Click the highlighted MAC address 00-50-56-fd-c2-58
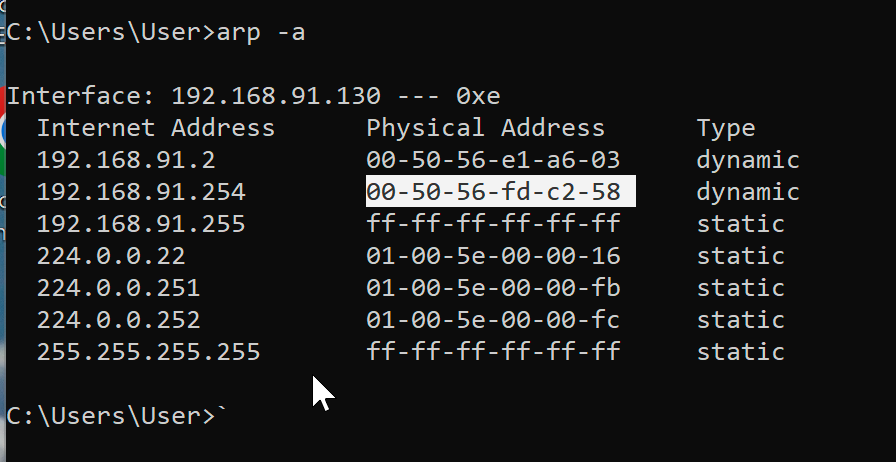The height and width of the screenshot is (462, 896). point(494,192)
